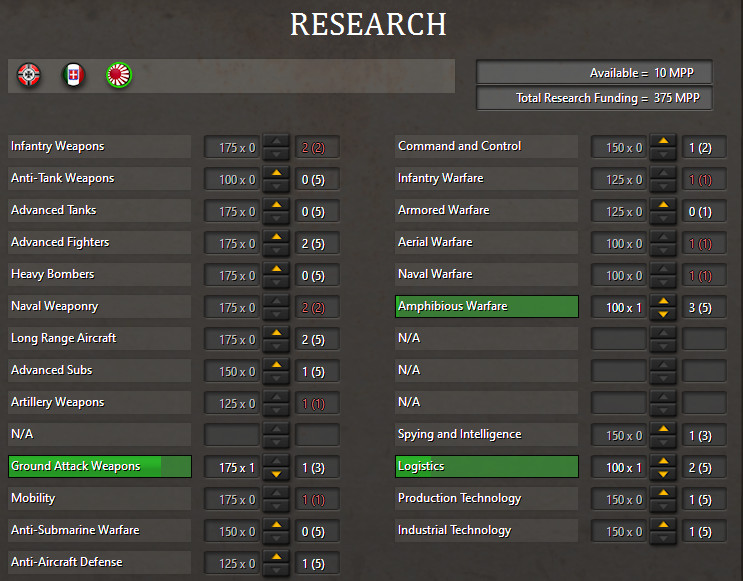Select the Anti-Tank Weapons research category
This screenshot has height=581, width=743.
pyautogui.click(x=100, y=178)
